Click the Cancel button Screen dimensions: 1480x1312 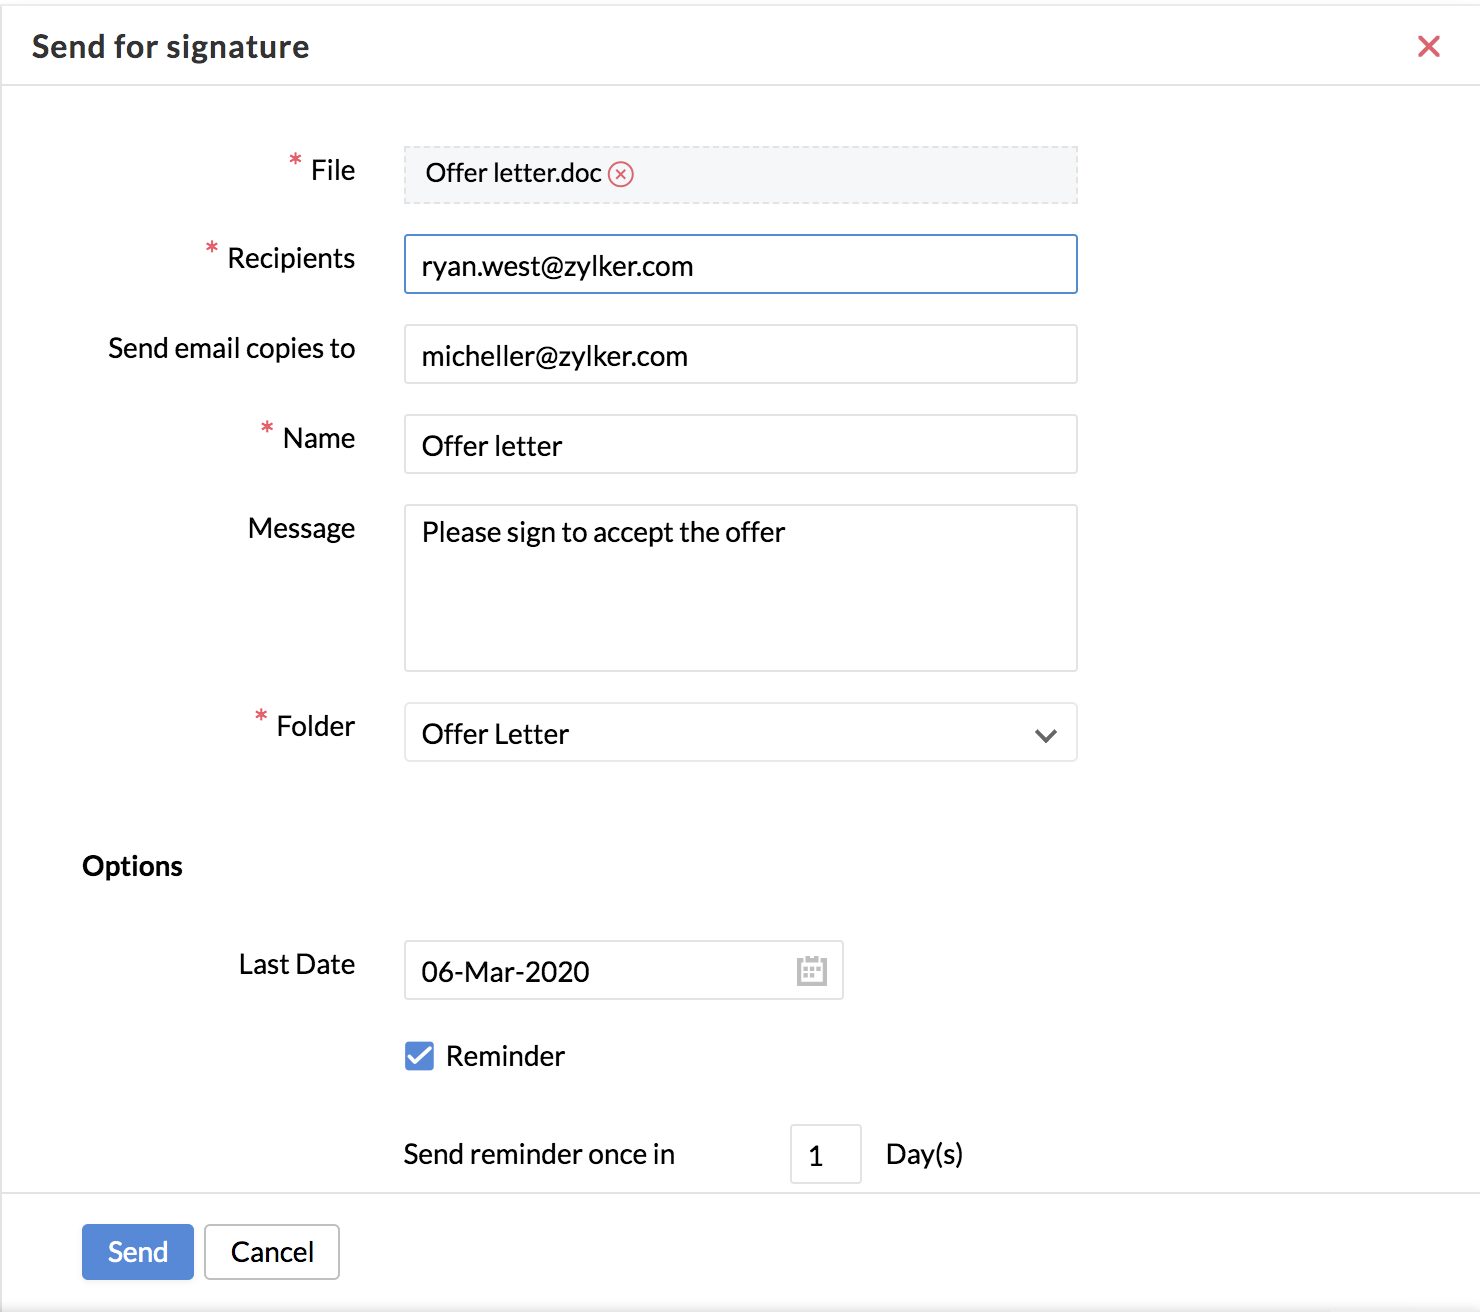272,1252
